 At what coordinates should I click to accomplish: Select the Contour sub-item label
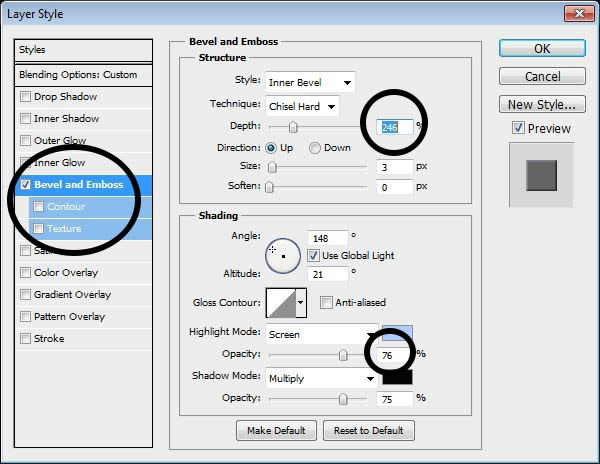tap(66, 207)
